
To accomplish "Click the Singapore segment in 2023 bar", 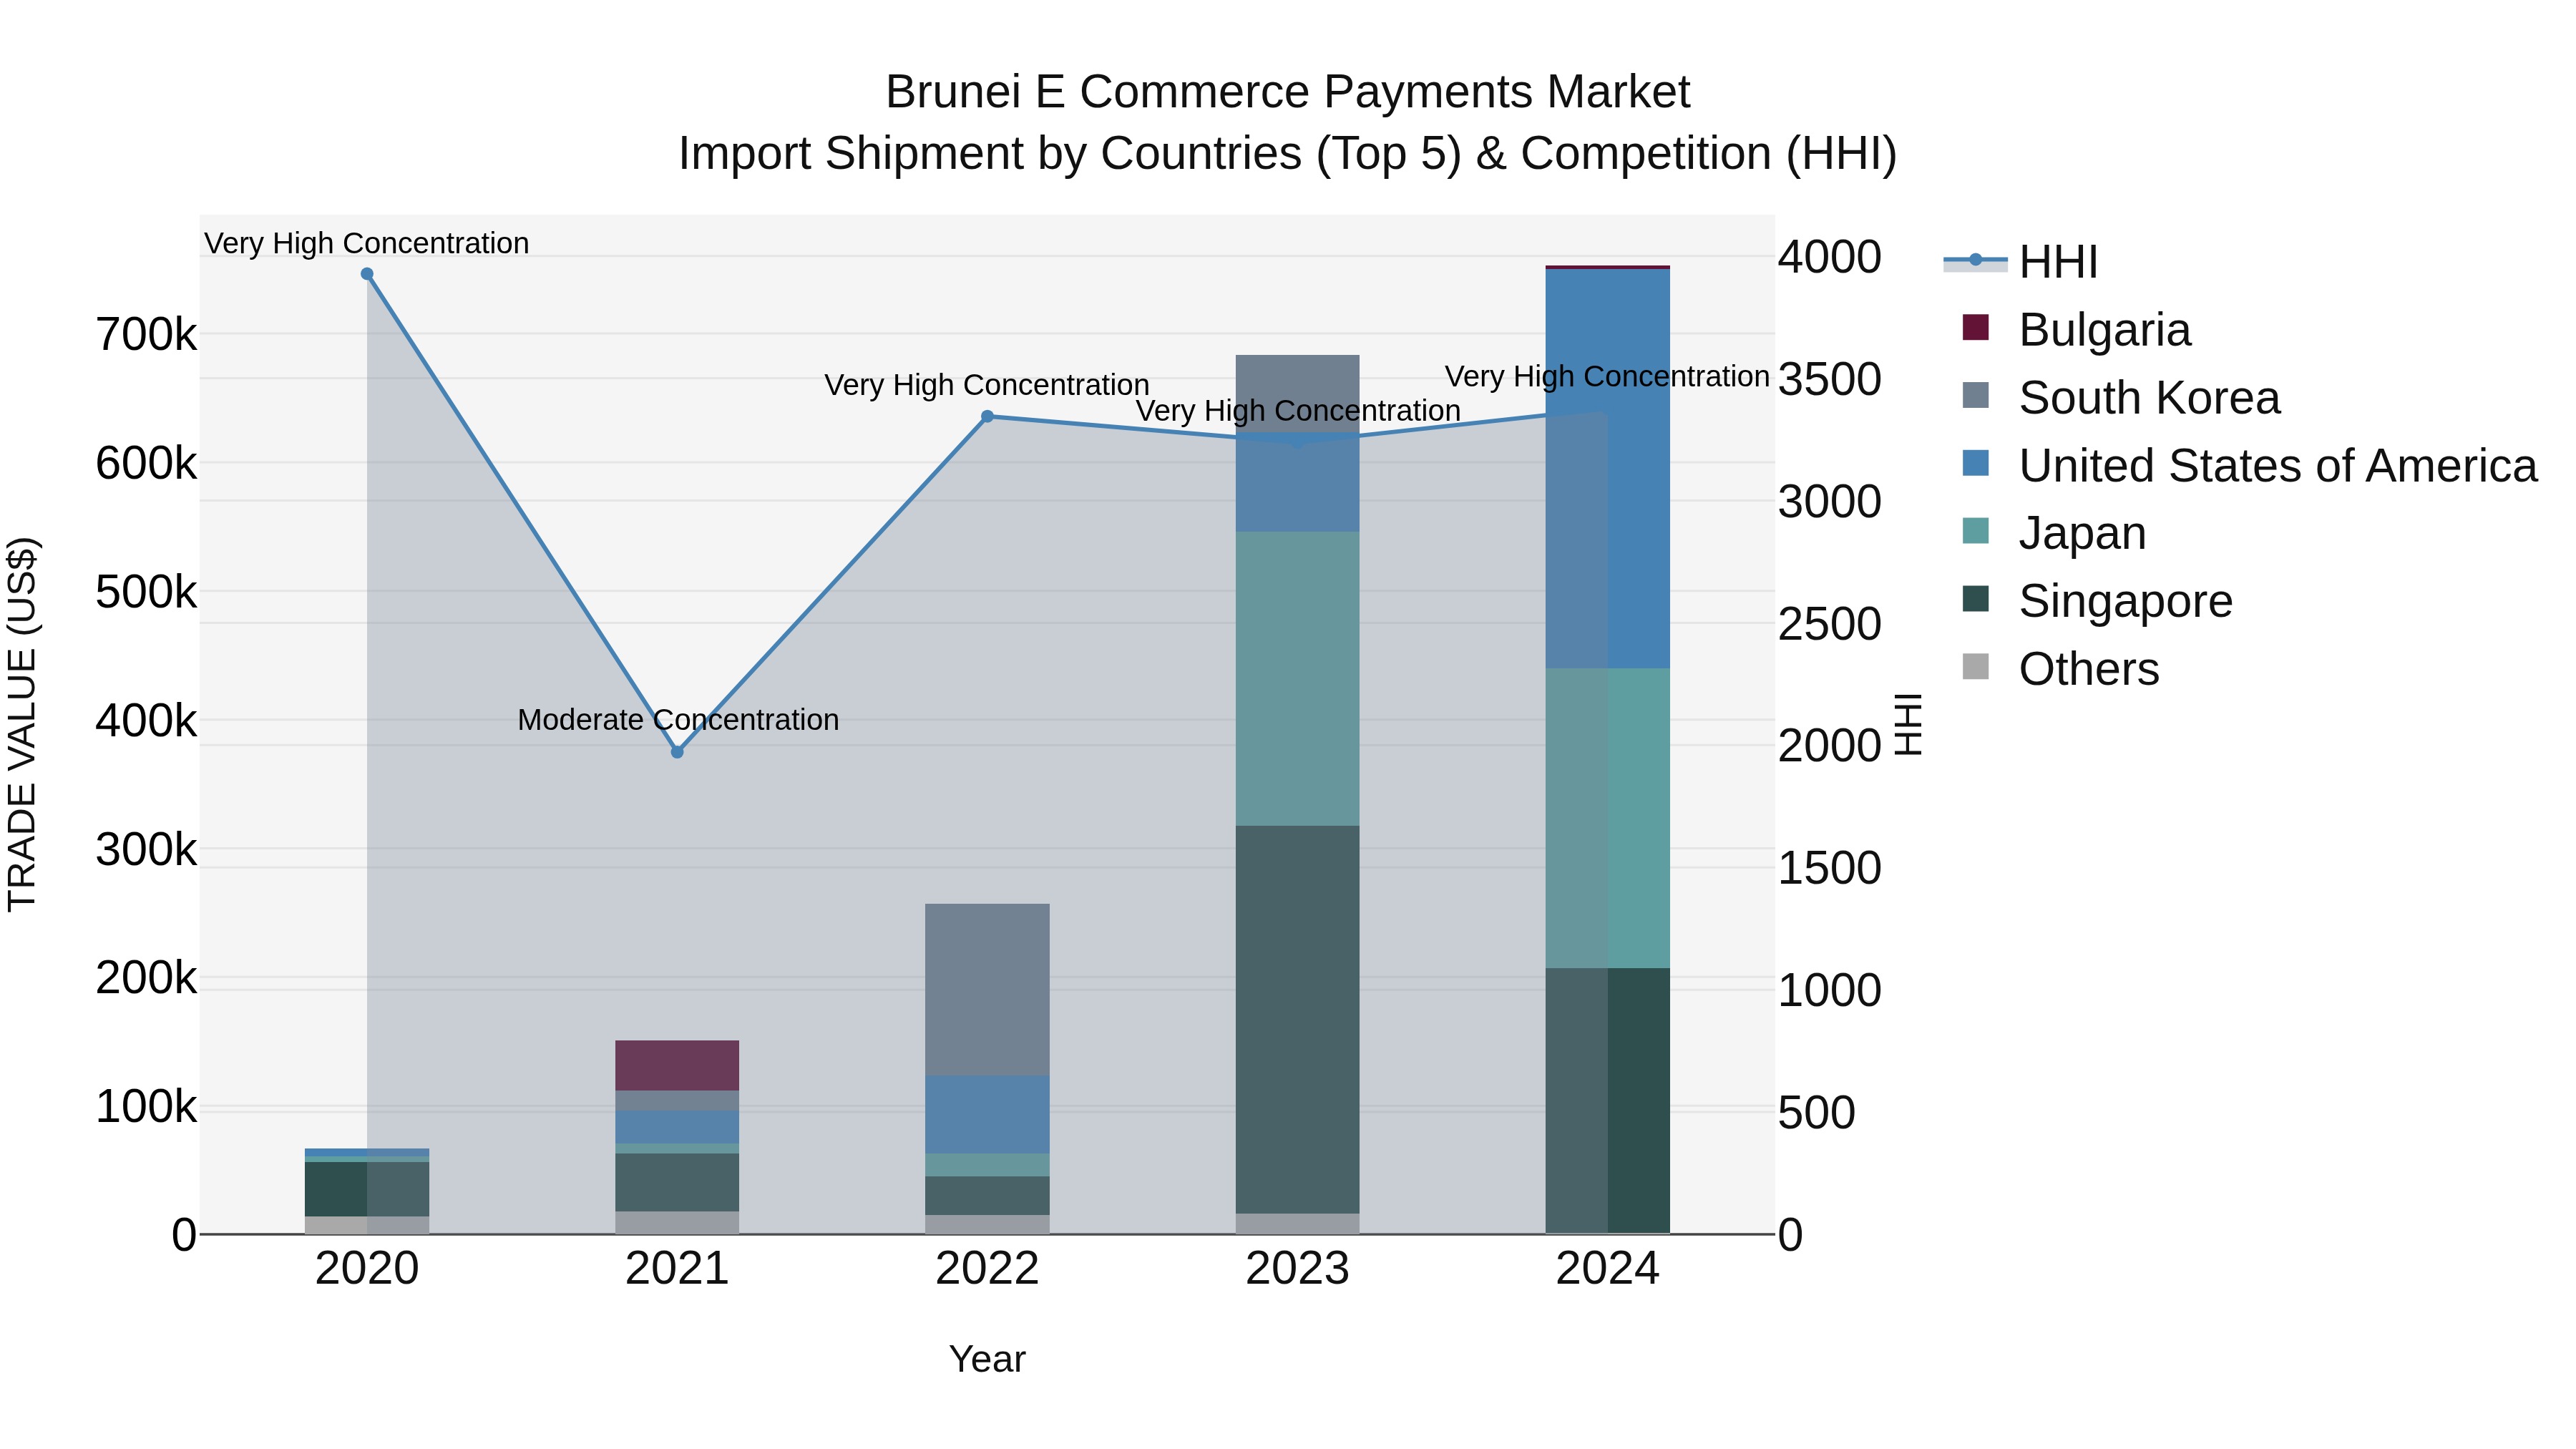I will coord(1298,1020).
